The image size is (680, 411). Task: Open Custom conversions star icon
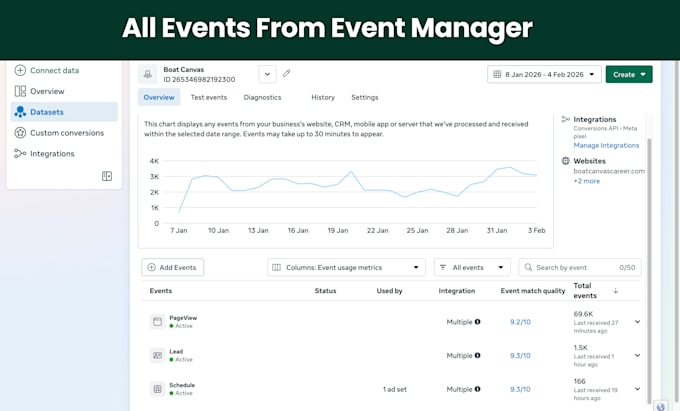(x=20, y=133)
